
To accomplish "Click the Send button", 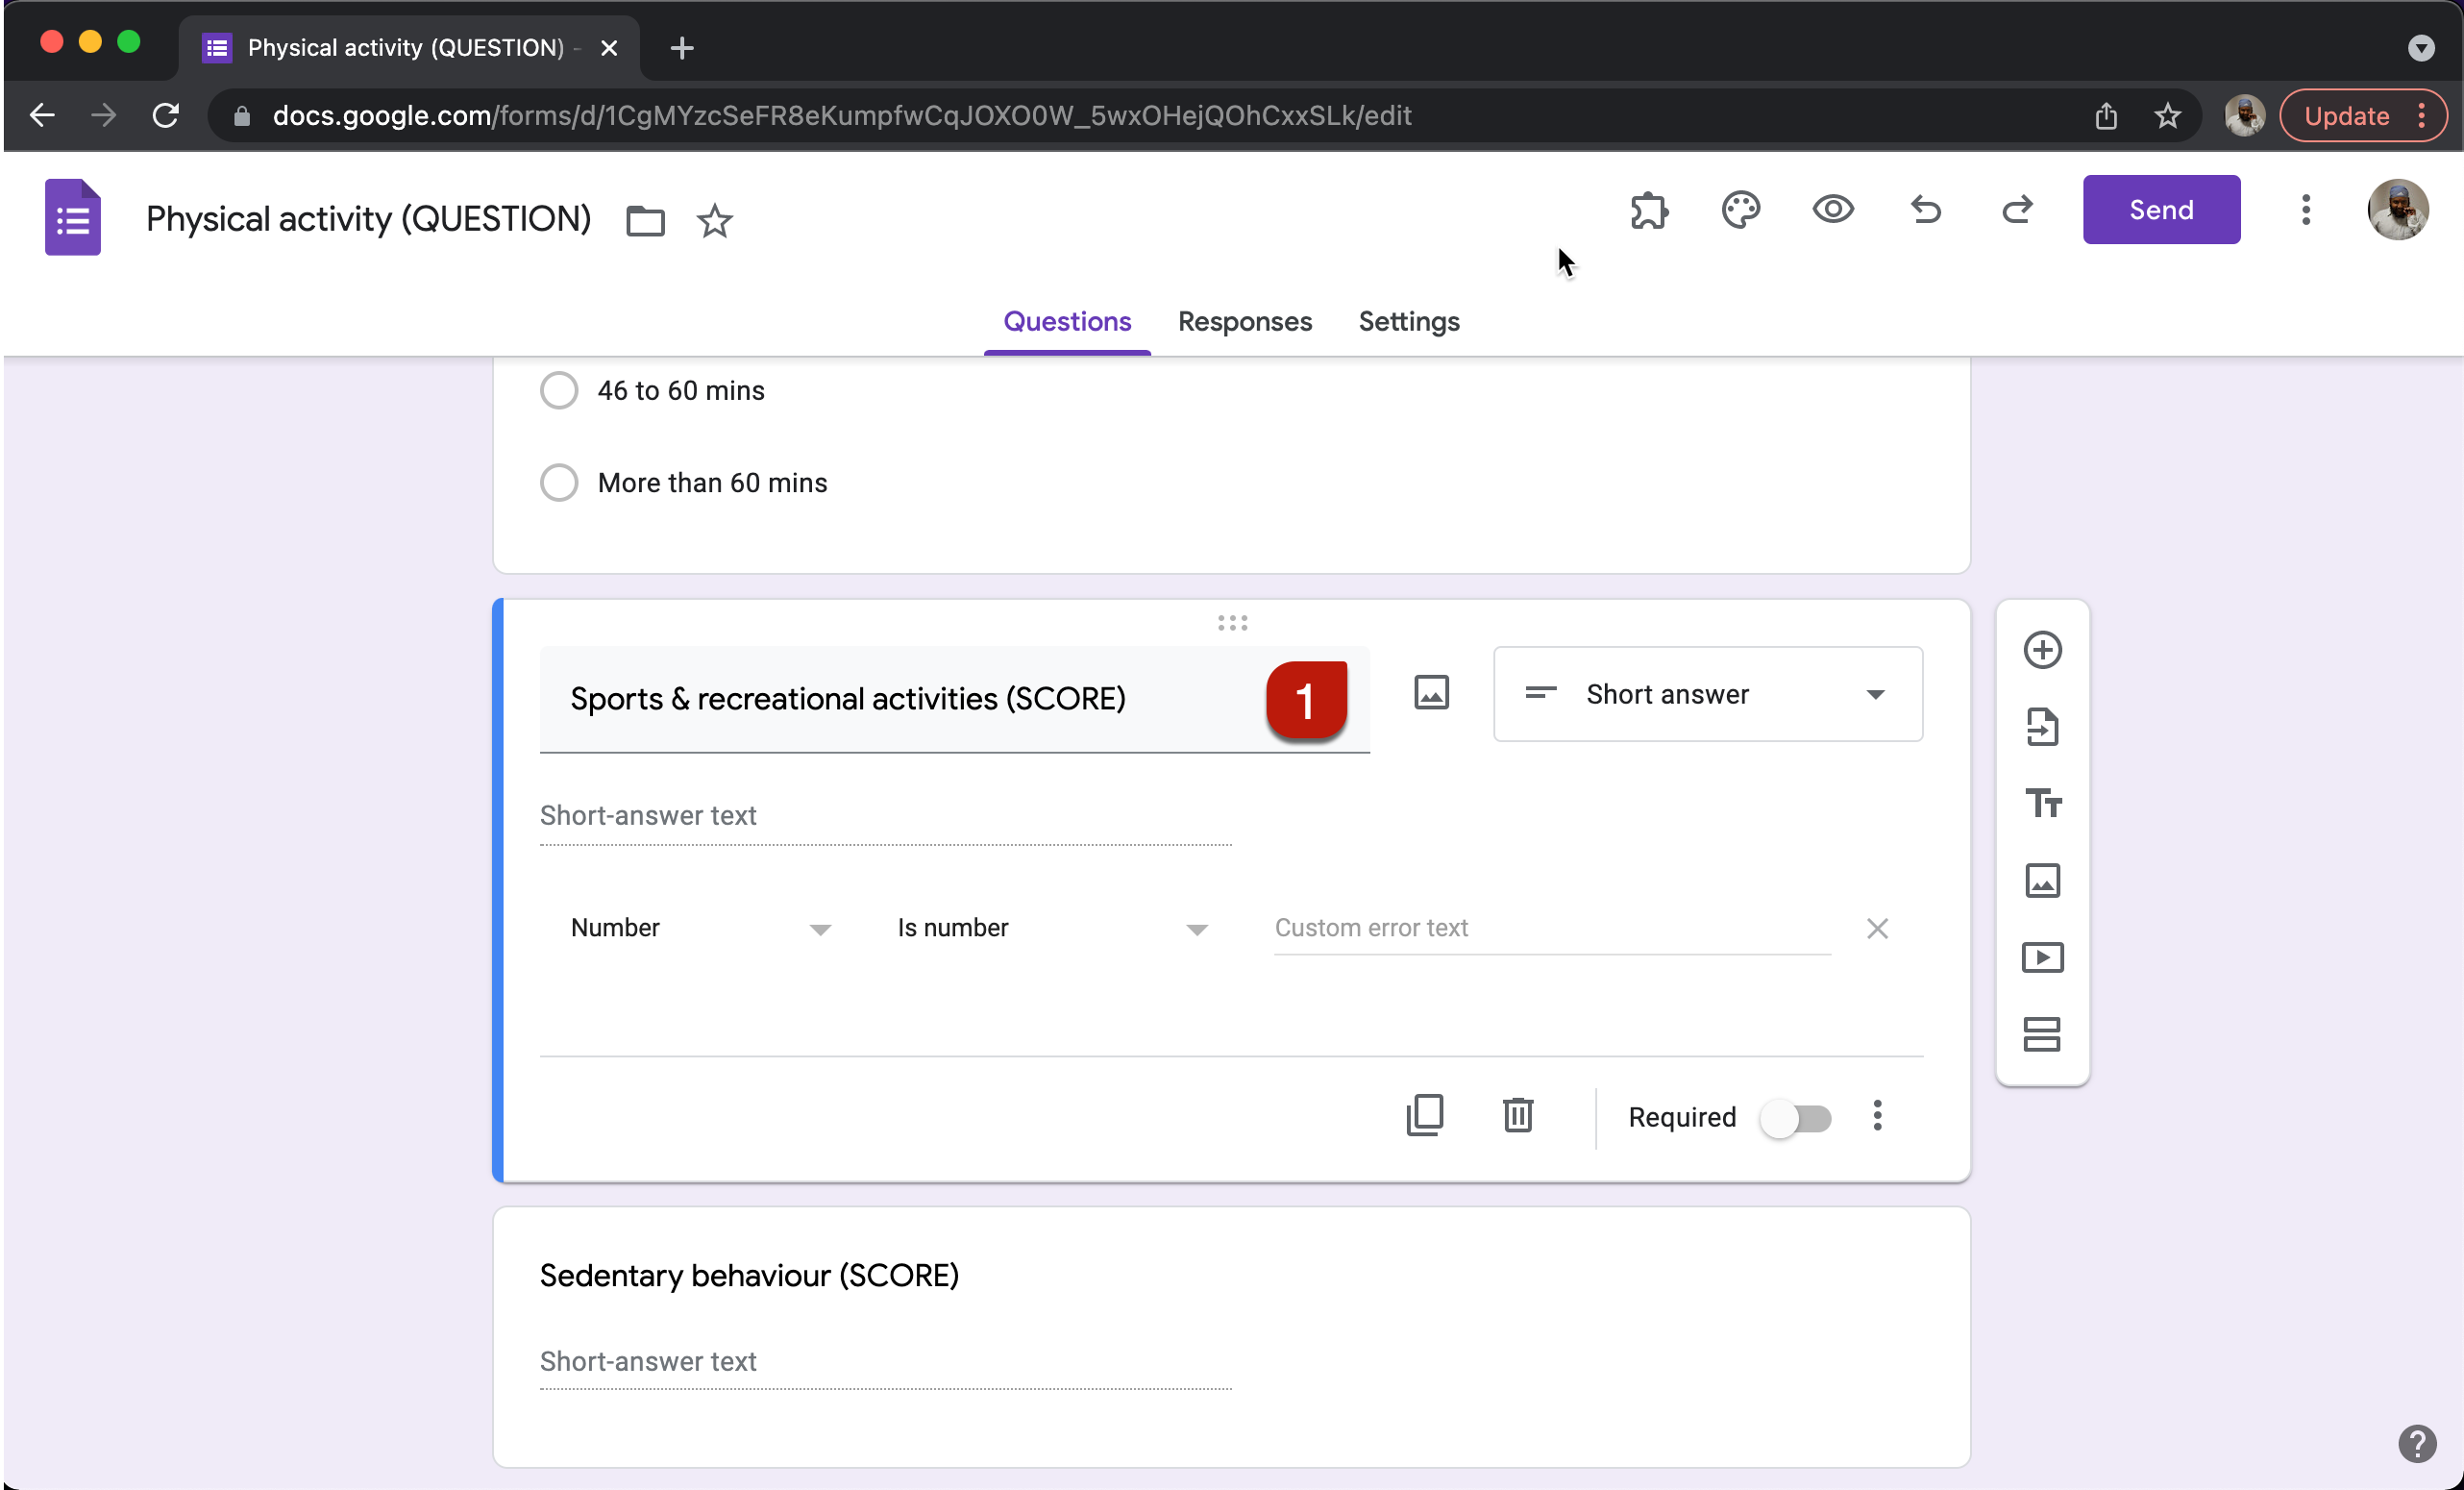I will 2163,210.
